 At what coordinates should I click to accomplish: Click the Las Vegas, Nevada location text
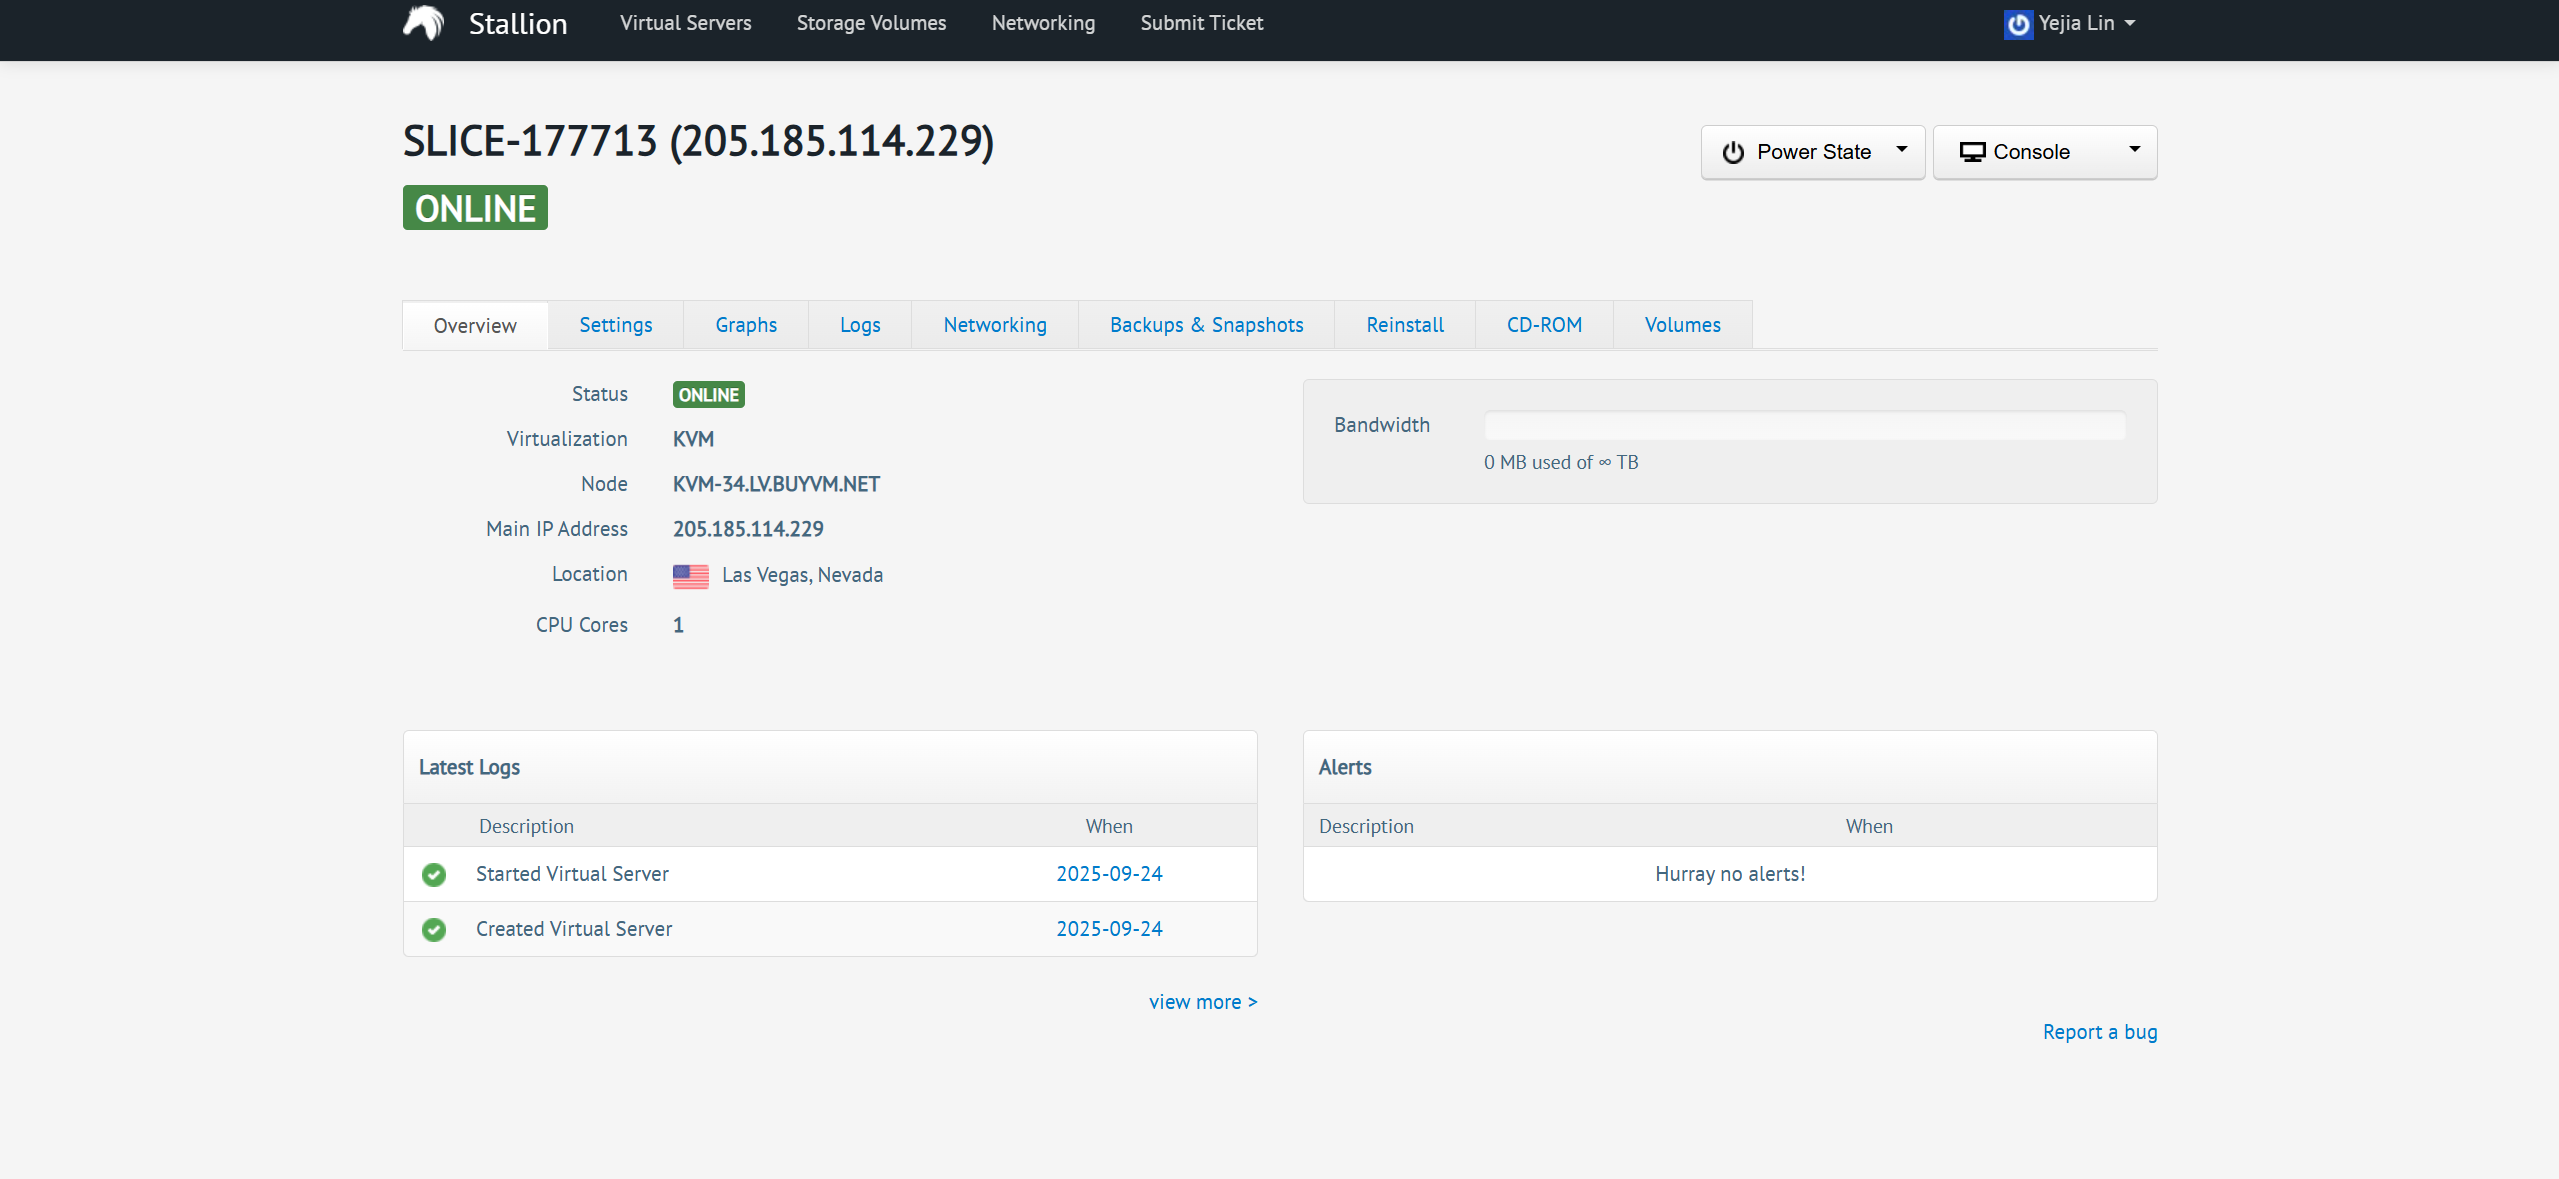802,576
